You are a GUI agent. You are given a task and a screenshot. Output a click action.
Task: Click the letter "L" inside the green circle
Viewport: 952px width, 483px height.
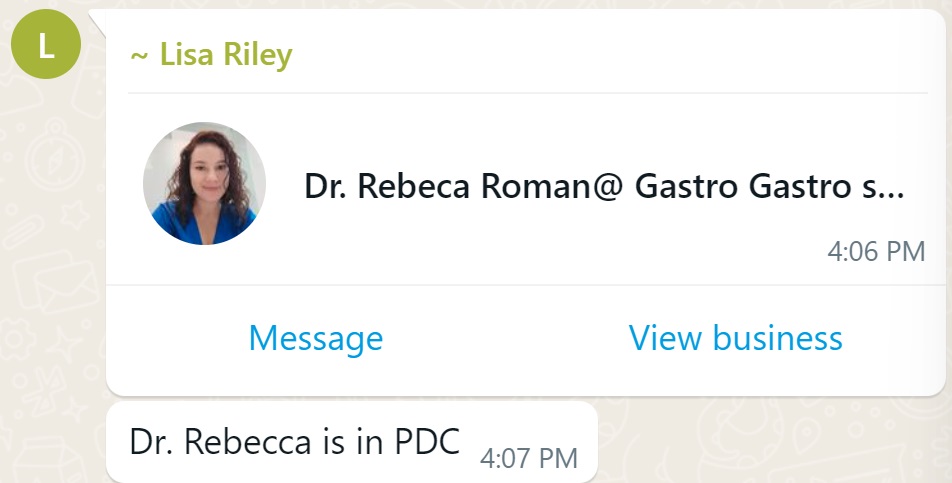point(45,47)
